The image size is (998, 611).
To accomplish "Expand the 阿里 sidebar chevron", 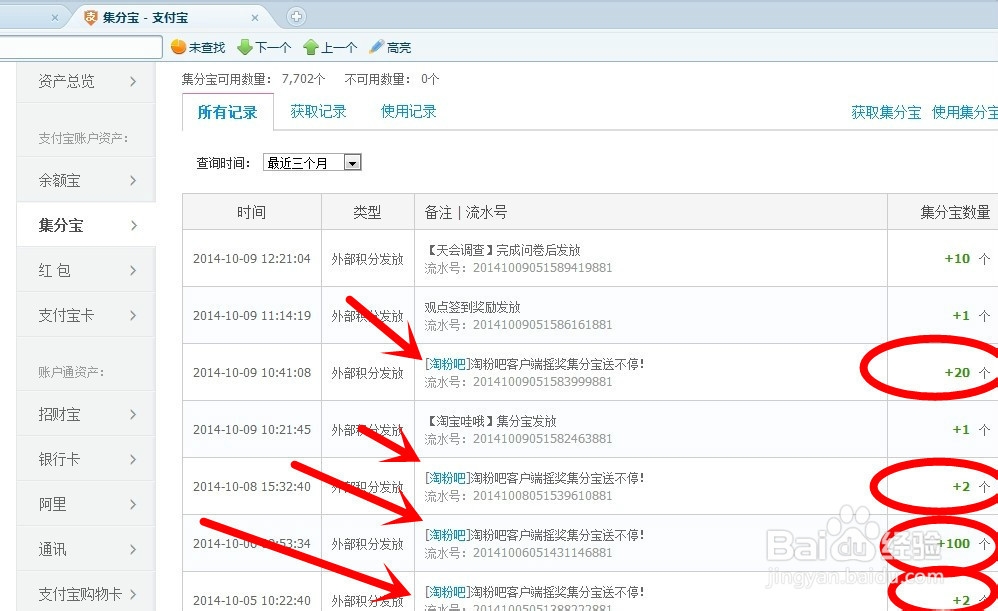I will pos(133,505).
